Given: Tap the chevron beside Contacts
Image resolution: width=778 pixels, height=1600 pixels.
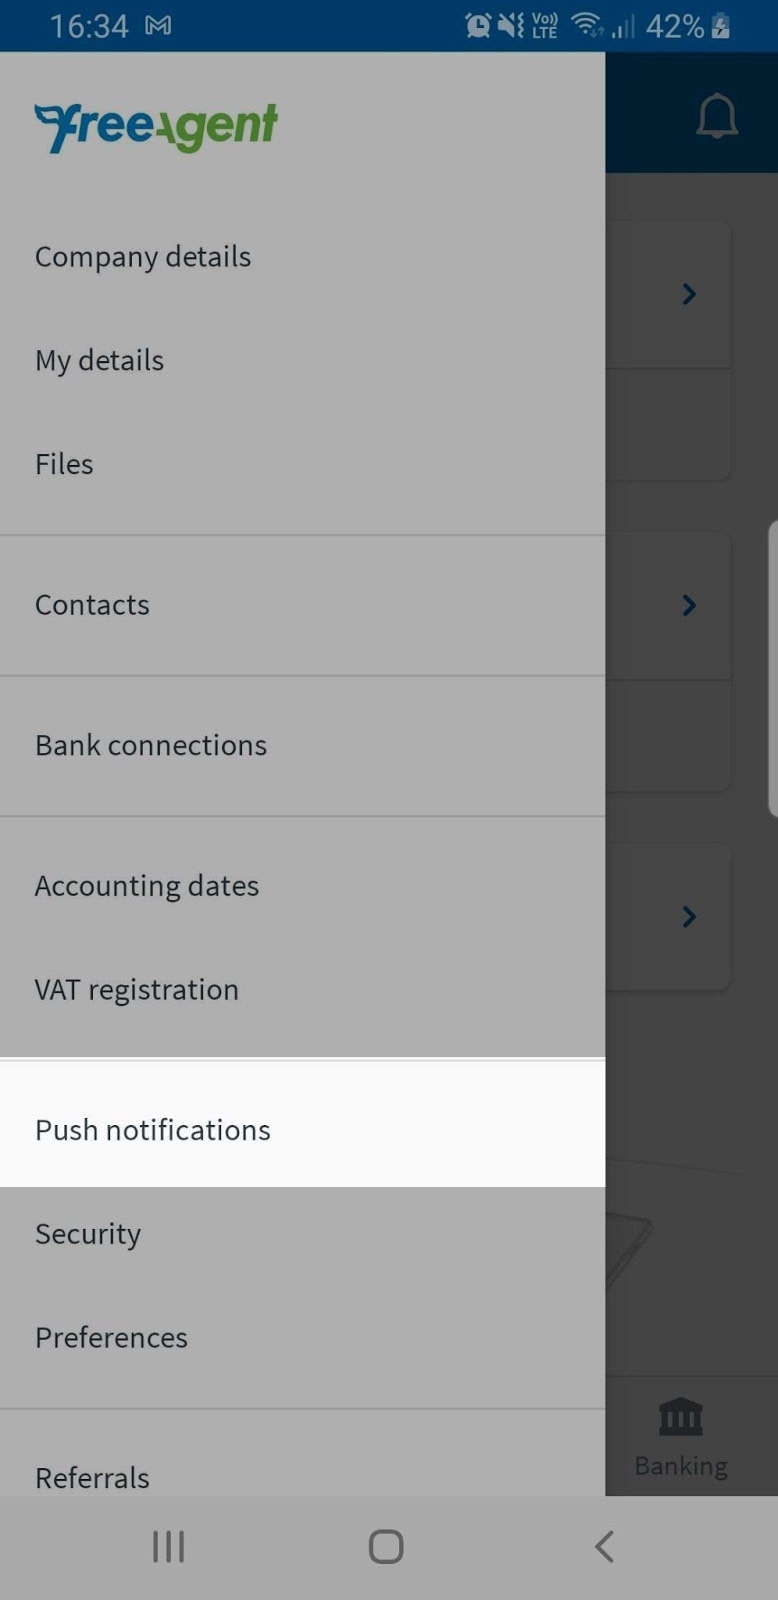Looking at the screenshot, I should click(688, 605).
